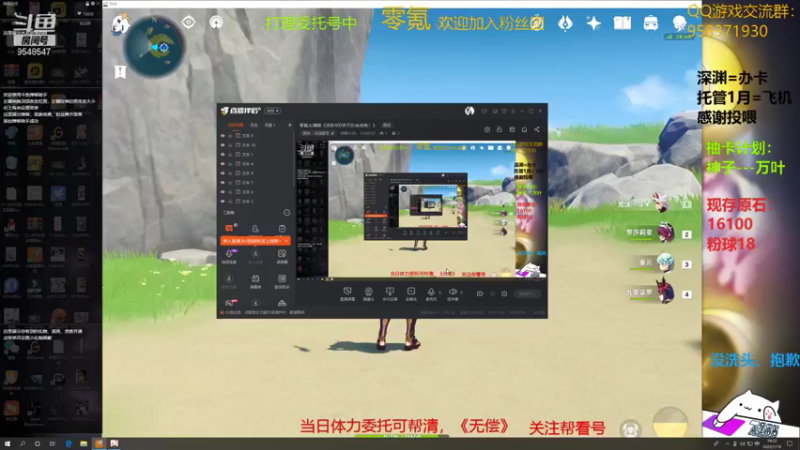
Task: Click the microphone icon in the bottom toolbar
Action: click(431, 292)
